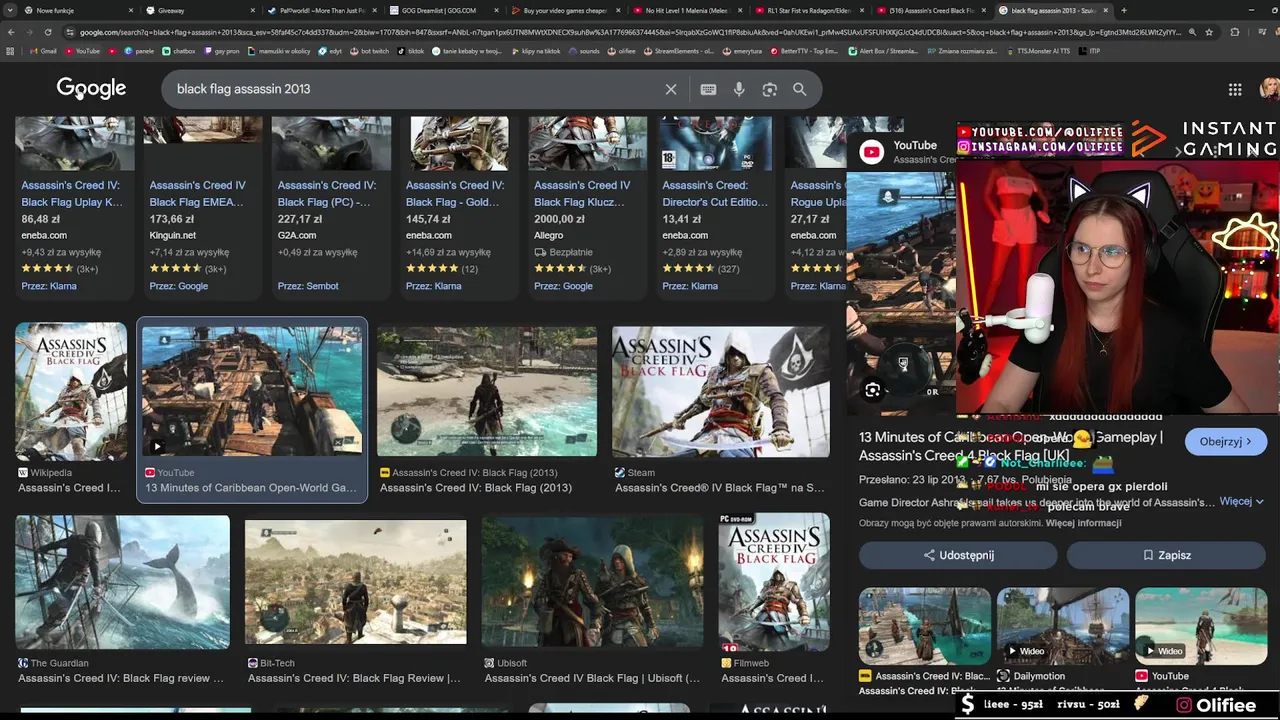Open the tiktok bookmark

click(x=410, y=51)
